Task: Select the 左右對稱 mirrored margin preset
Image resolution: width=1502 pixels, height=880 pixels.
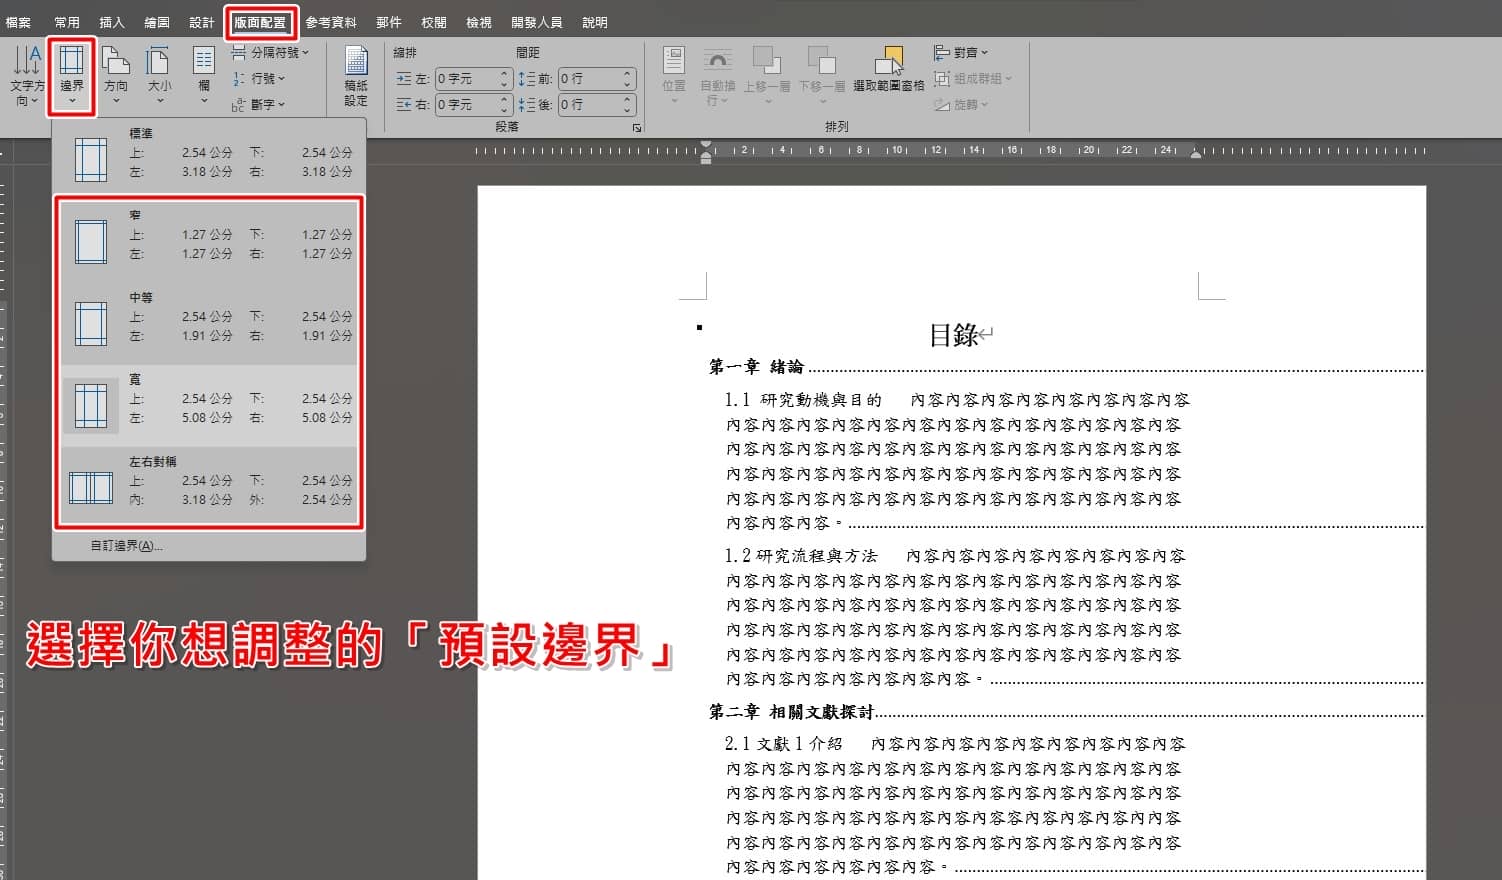Action: [x=209, y=487]
